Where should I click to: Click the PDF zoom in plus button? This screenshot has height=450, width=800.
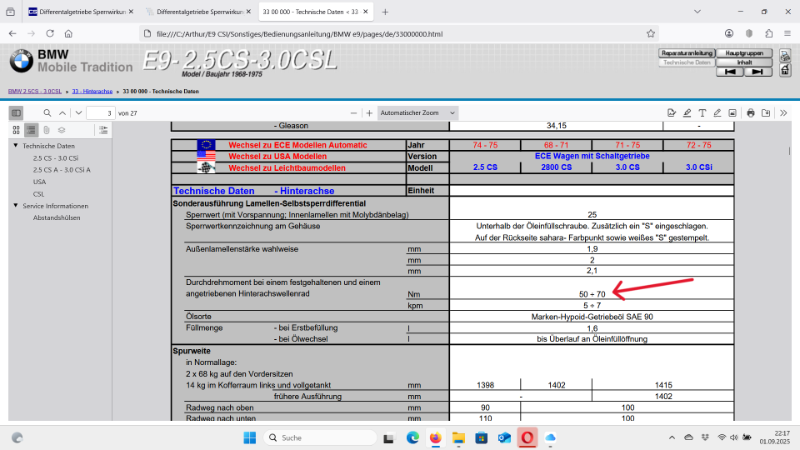coord(369,113)
